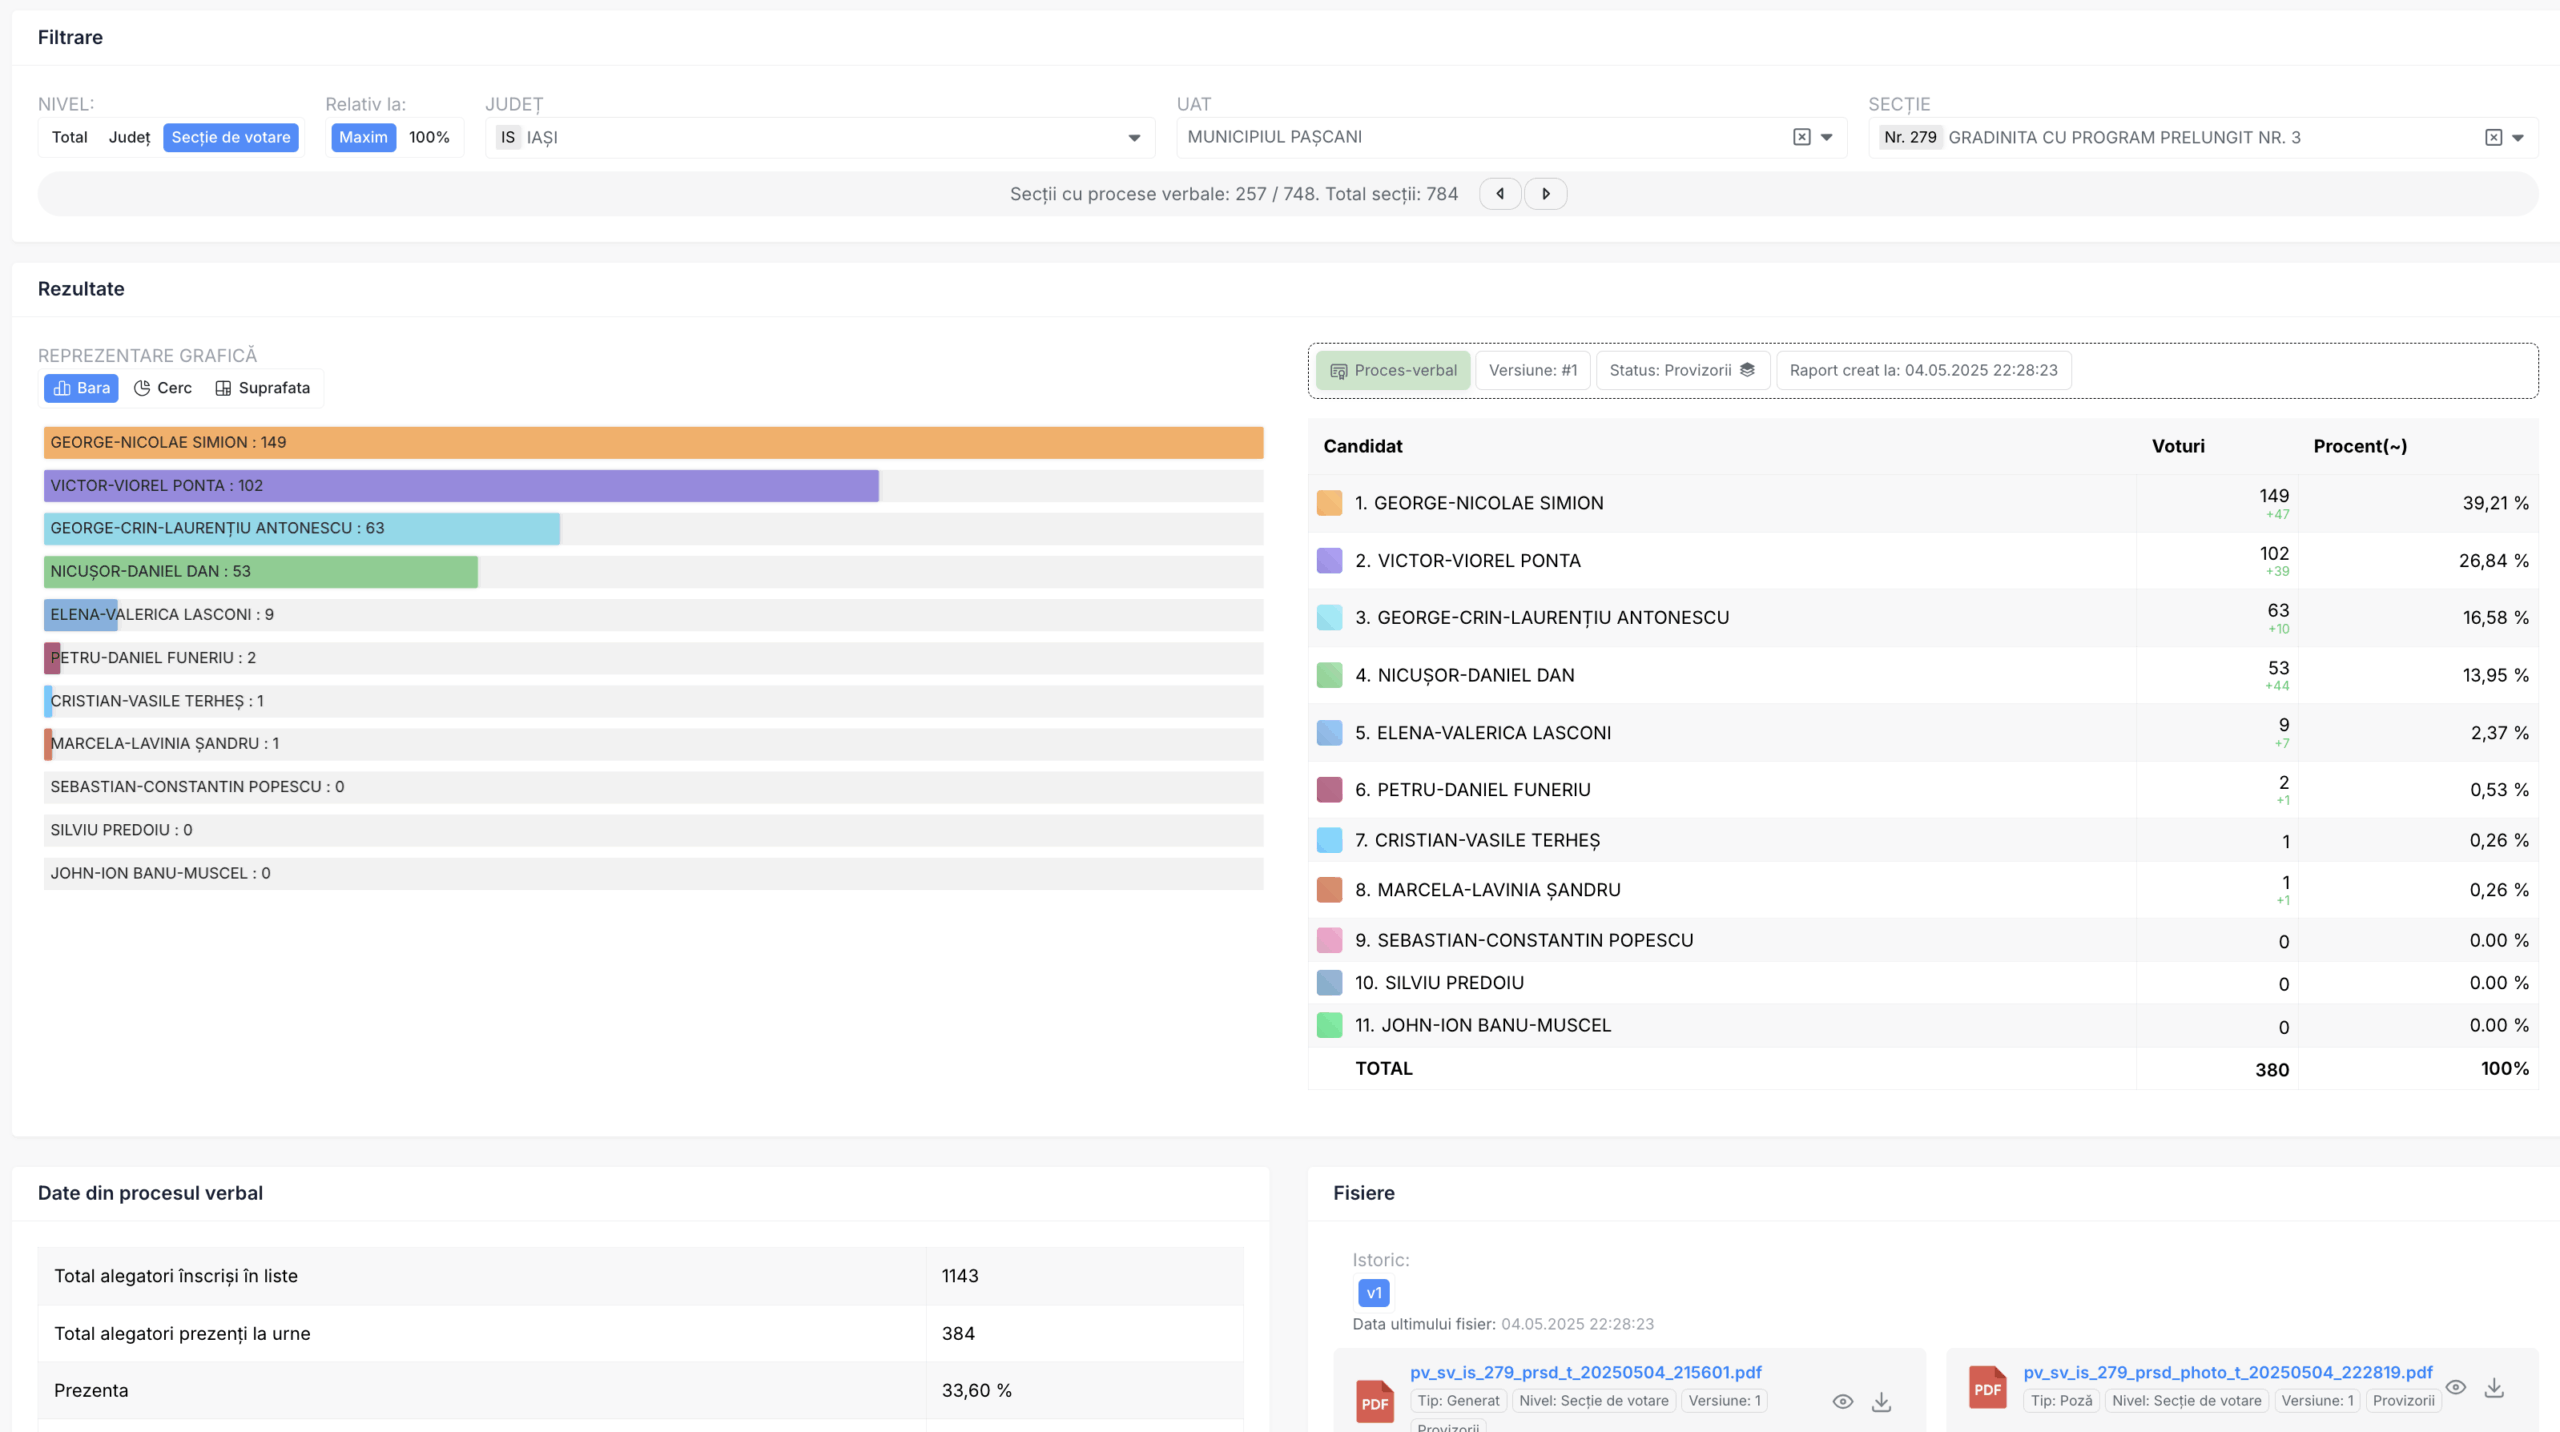2560x1432 pixels.
Task: Click the next section arrow button
Action: [1545, 194]
